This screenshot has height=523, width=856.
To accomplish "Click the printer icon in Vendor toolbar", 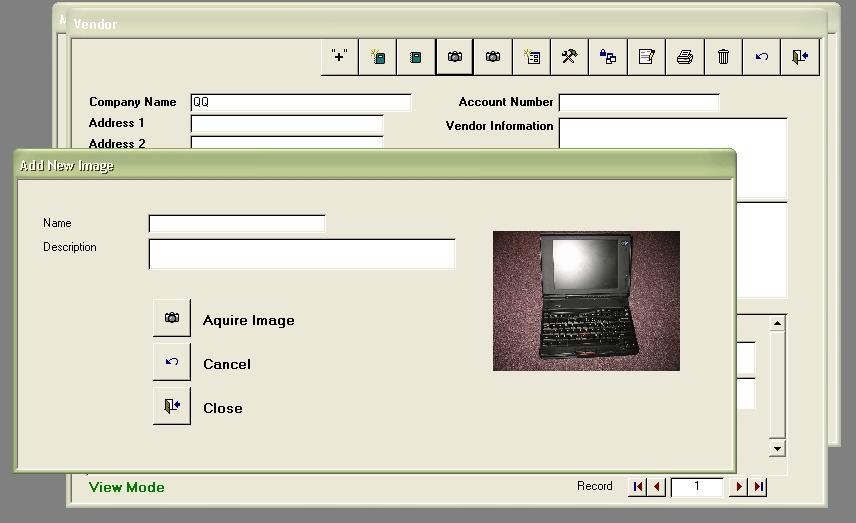I will 685,57.
